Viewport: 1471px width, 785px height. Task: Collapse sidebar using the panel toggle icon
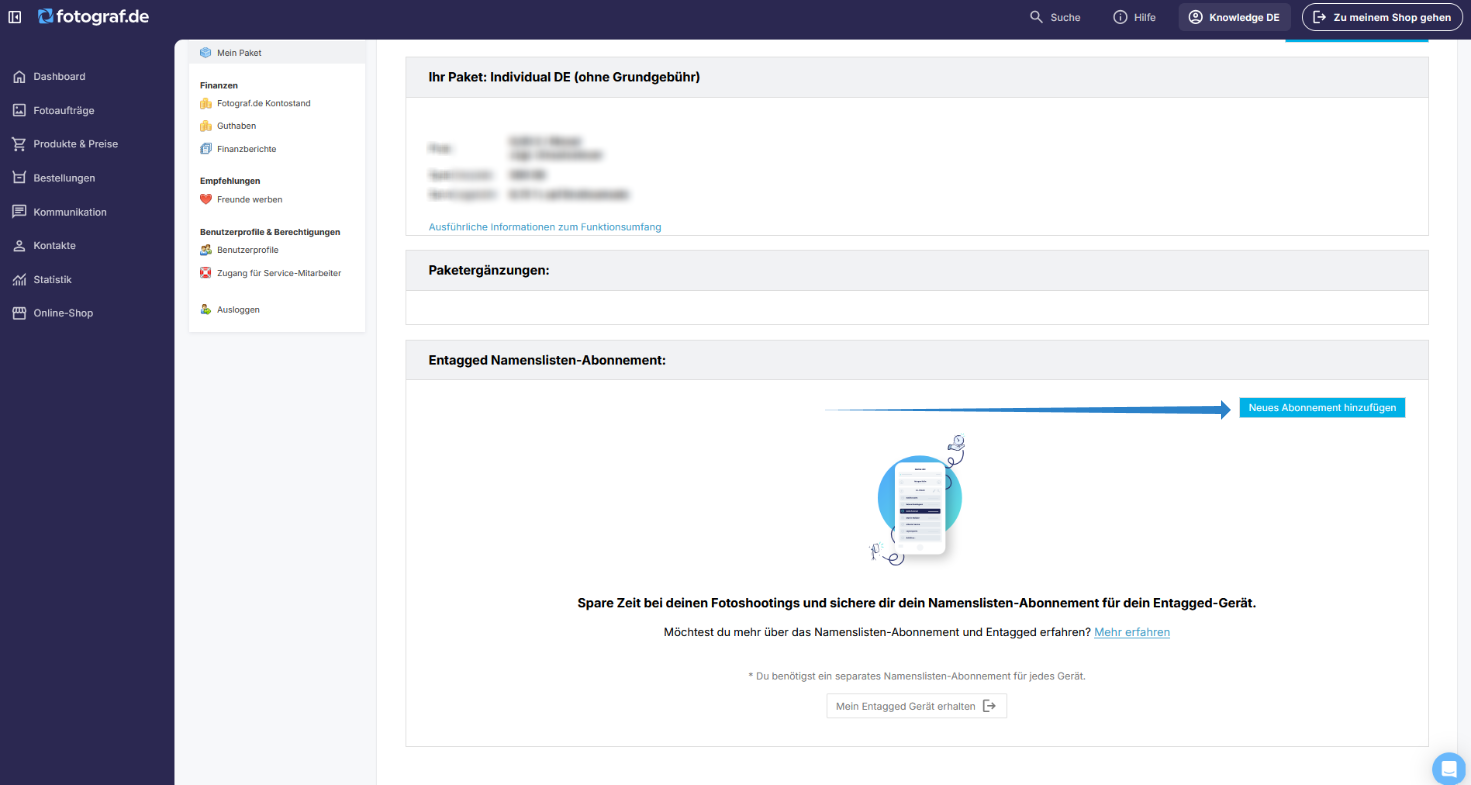tap(15, 17)
